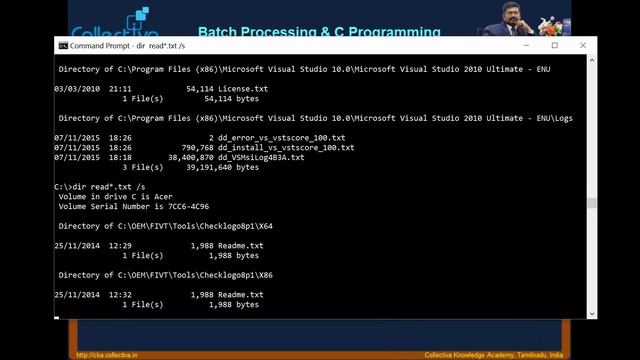Click Readme.txt dated 25/11/2014 12:32

pos(240,294)
